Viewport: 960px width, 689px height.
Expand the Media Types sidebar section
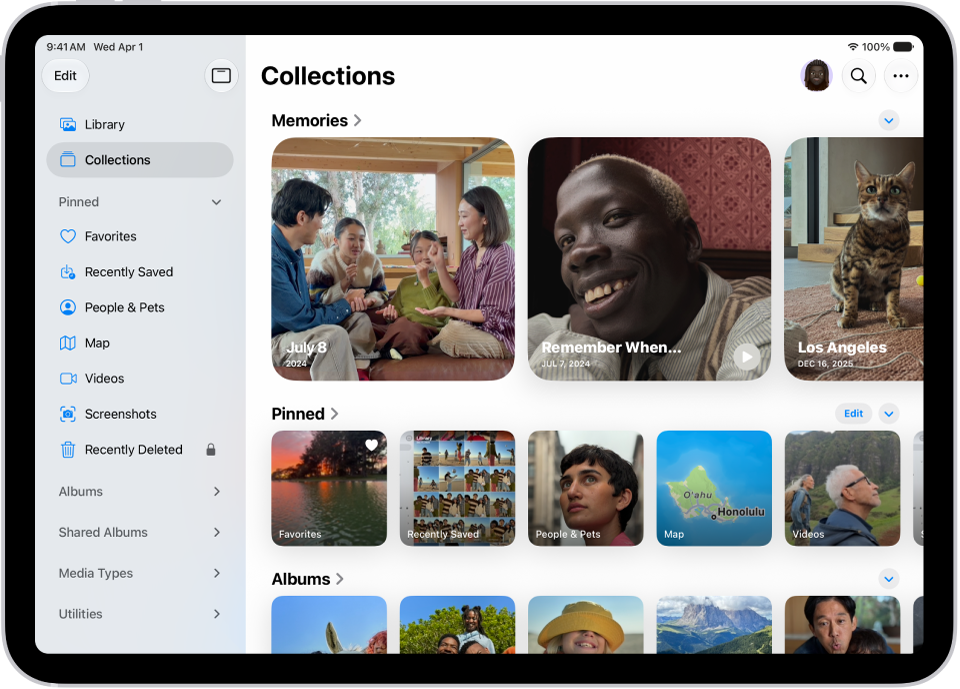pos(217,573)
